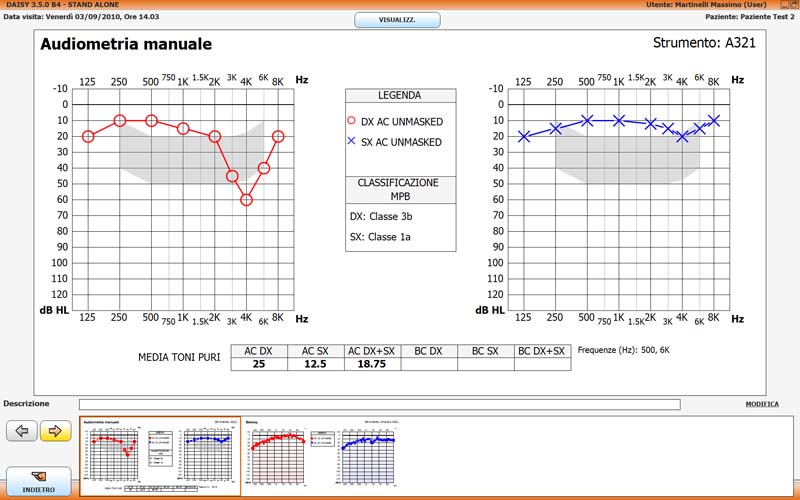Focus the Descrizione text field
Viewport: 800px width, 500px height.
pyautogui.click(x=380, y=404)
